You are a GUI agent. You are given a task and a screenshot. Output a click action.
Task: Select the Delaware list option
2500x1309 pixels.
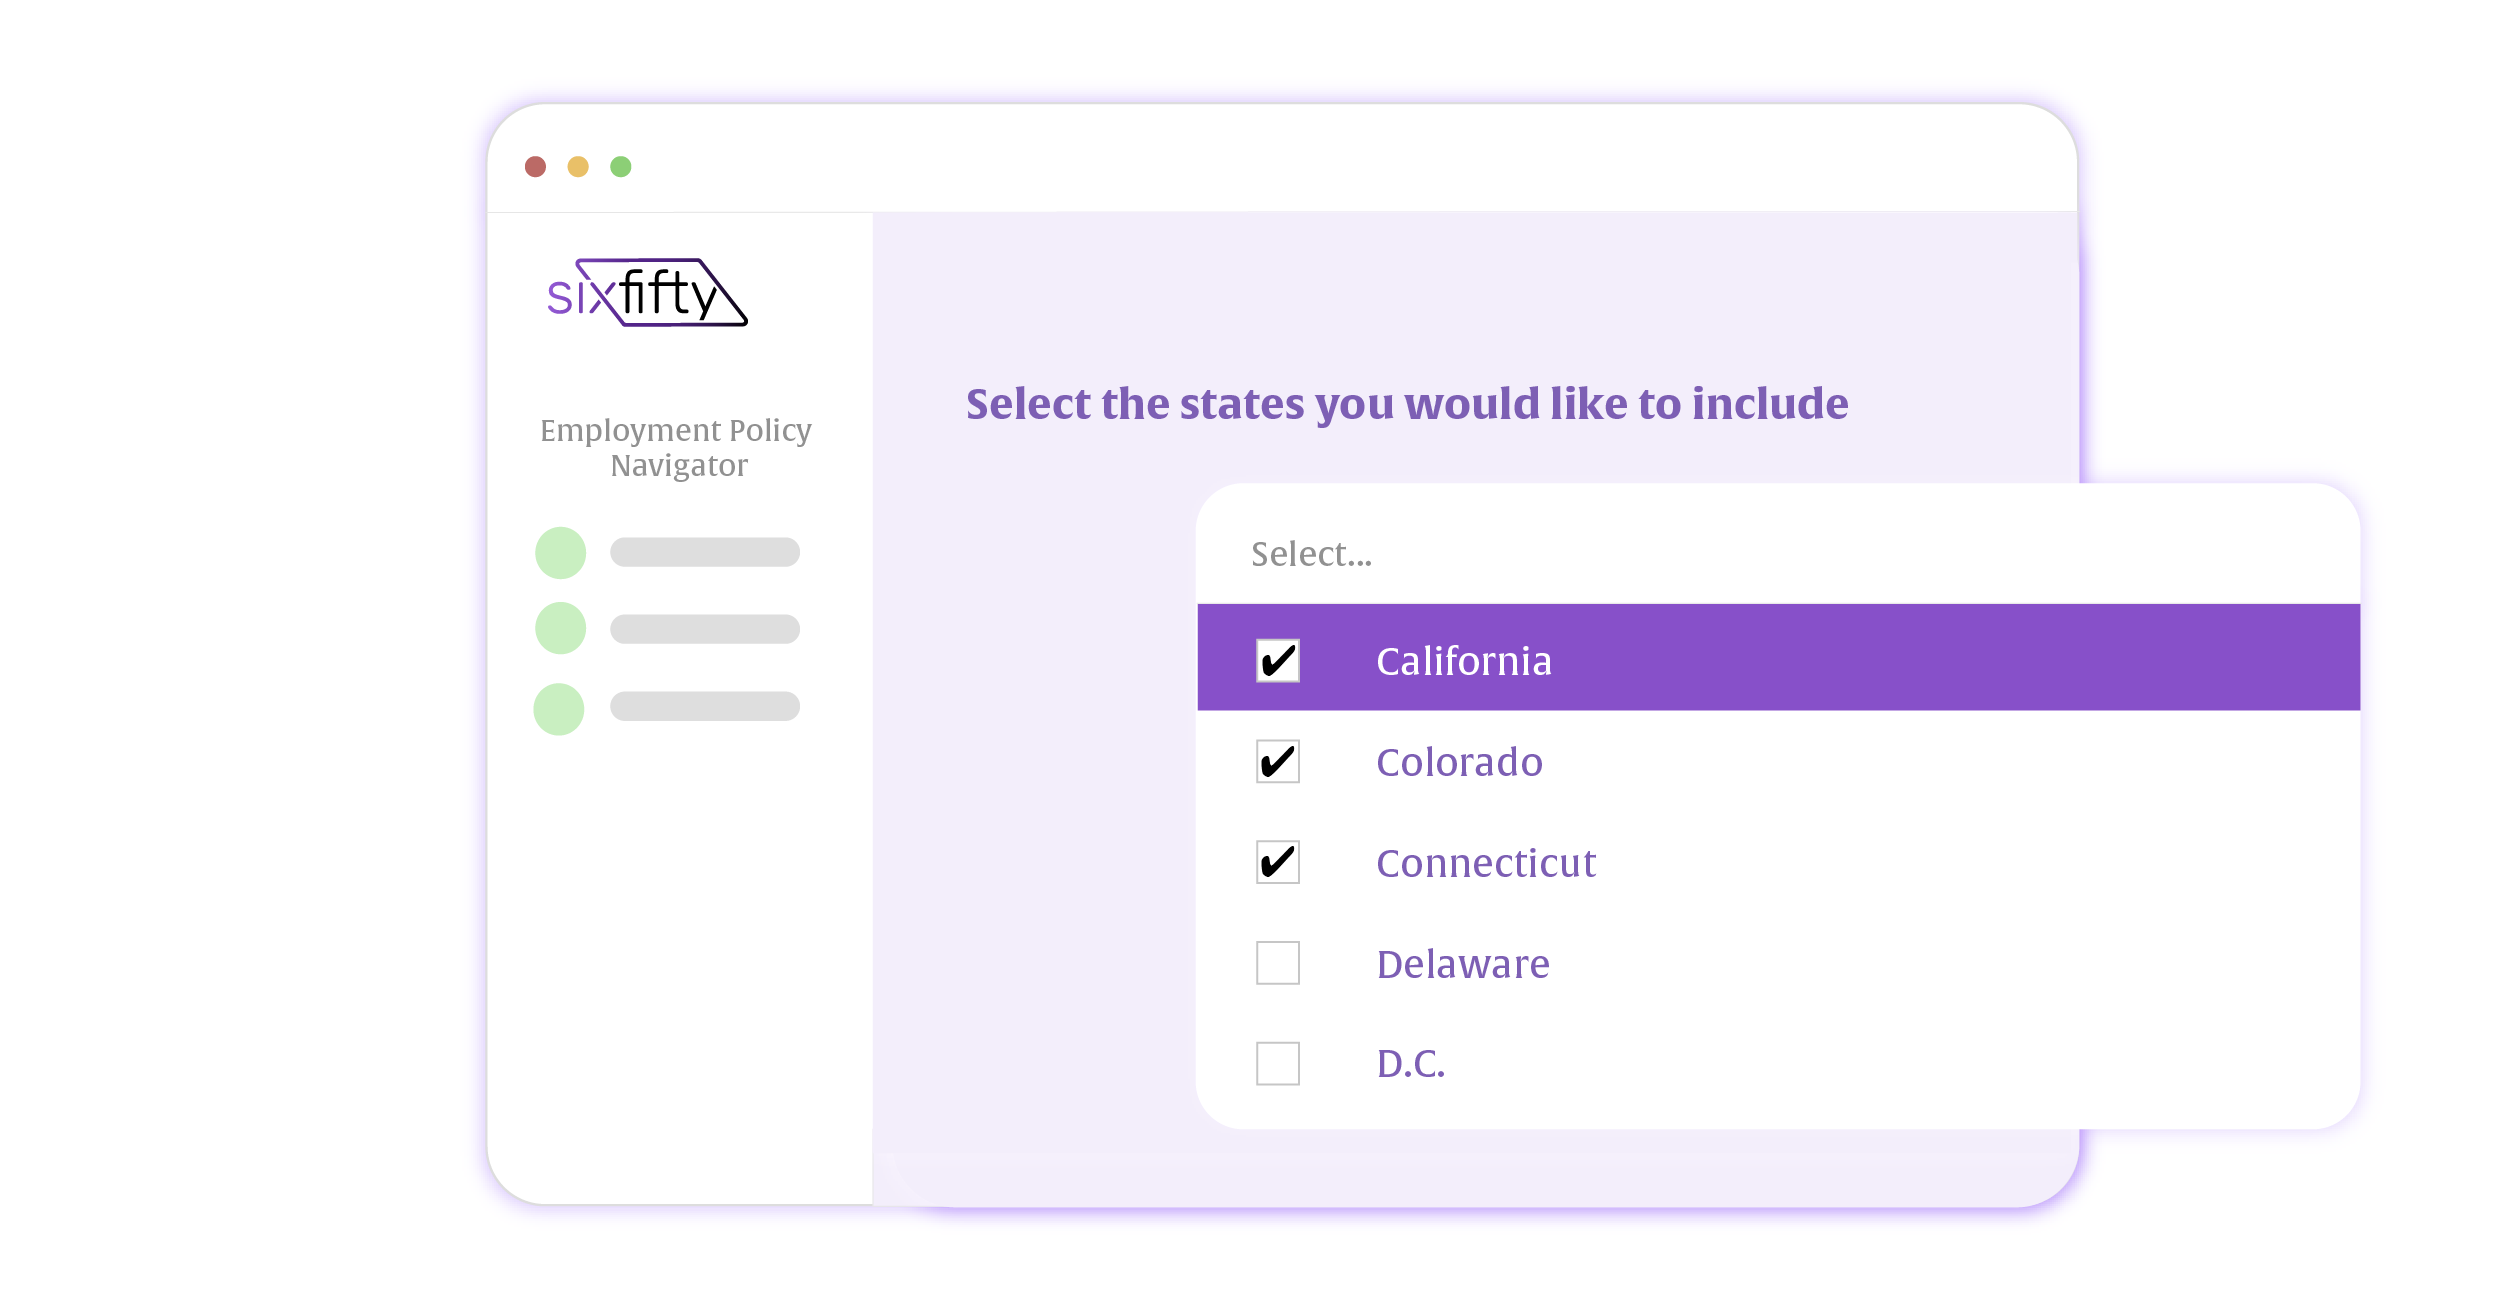coord(1463,964)
